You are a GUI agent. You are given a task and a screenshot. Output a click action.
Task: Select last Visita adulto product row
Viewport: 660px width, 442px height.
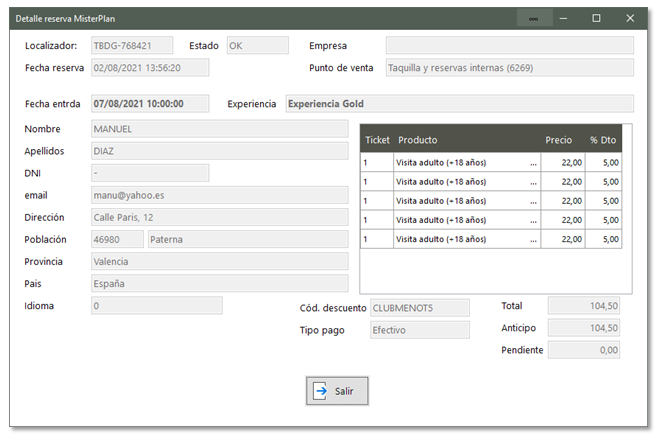click(x=491, y=239)
